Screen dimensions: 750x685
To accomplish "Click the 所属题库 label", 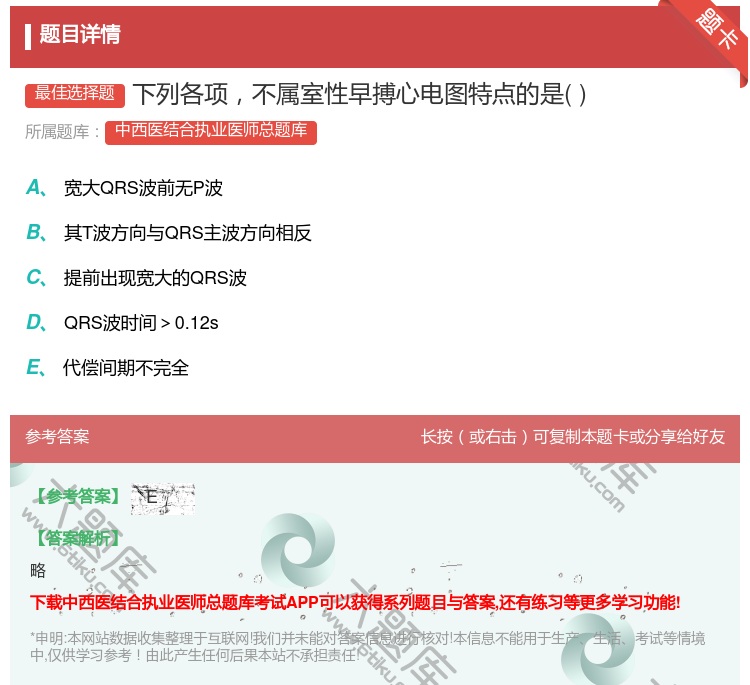I will [62, 132].
